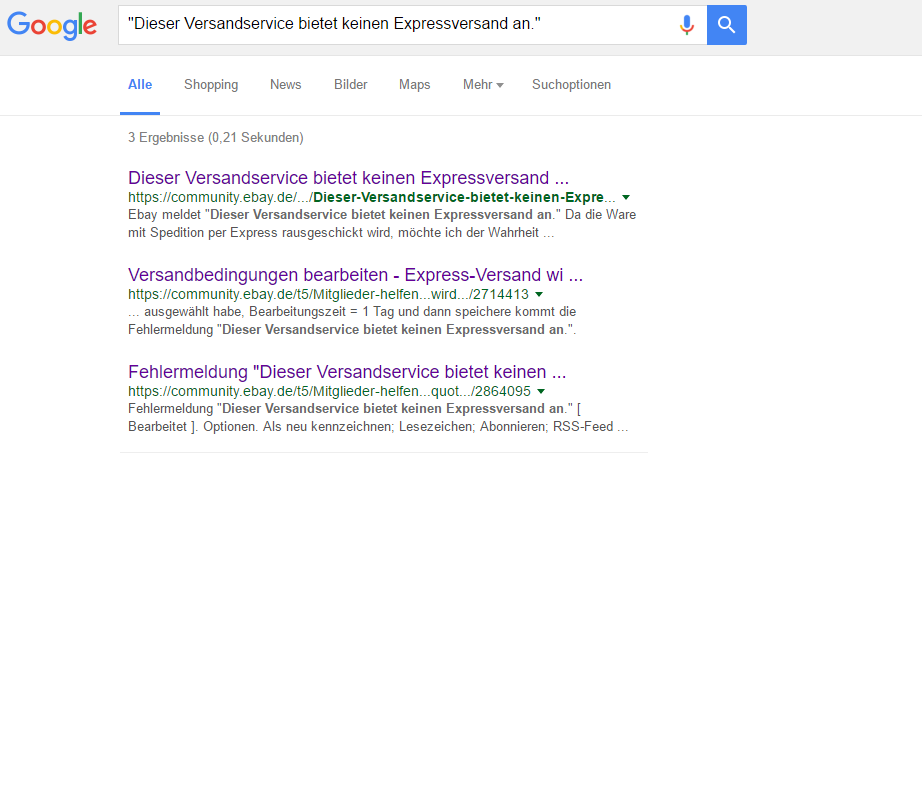
Task: Open 'Versandbedingungen bearbeiten - Express-Versand' result
Action: [x=355, y=275]
